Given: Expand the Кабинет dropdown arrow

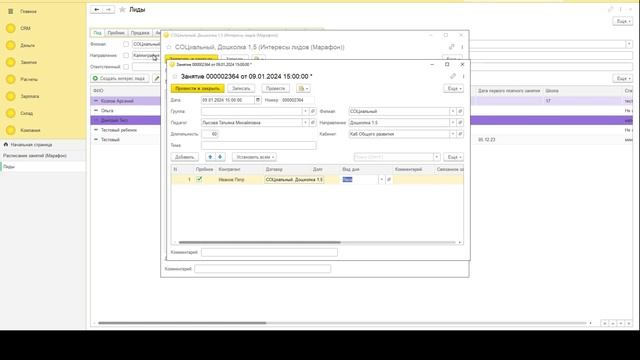Looking at the screenshot, I should (453, 134).
